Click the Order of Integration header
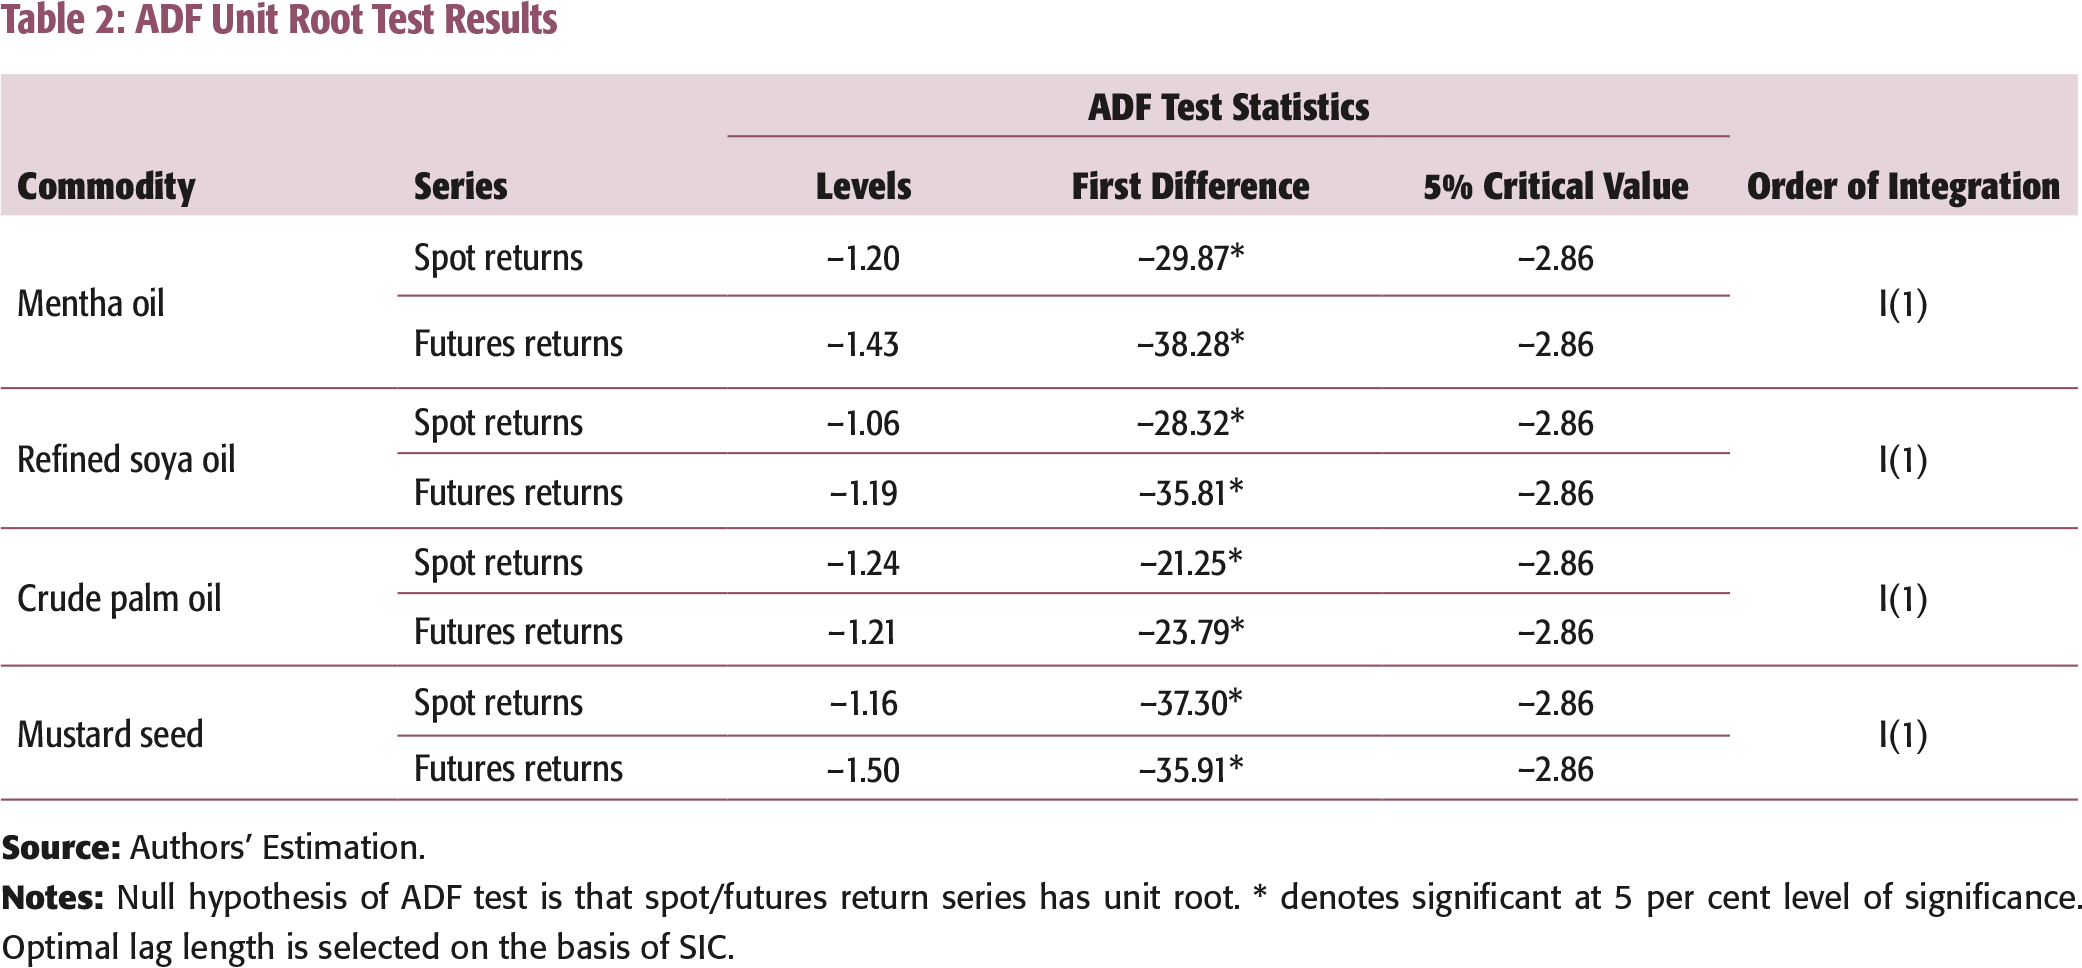2082x968 pixels. pyautogui.click(x=1903, y=186)
